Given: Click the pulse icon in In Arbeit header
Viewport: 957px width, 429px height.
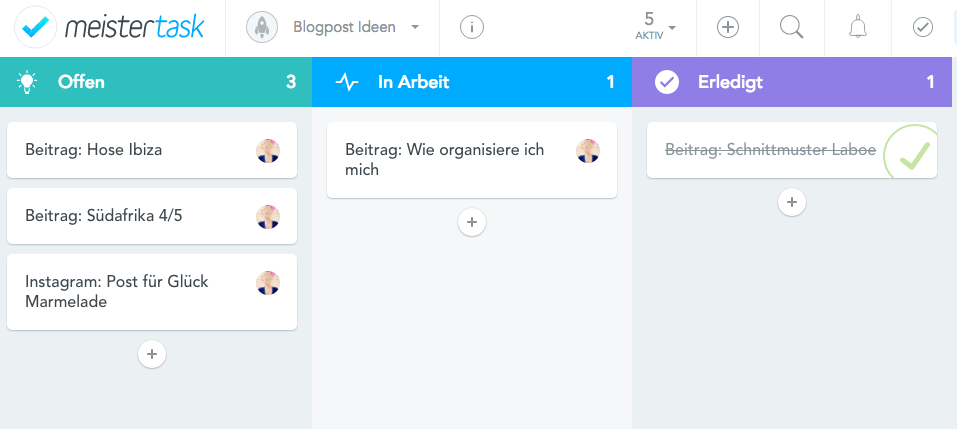Looking at the screenshot, I should tap(347, 82).
